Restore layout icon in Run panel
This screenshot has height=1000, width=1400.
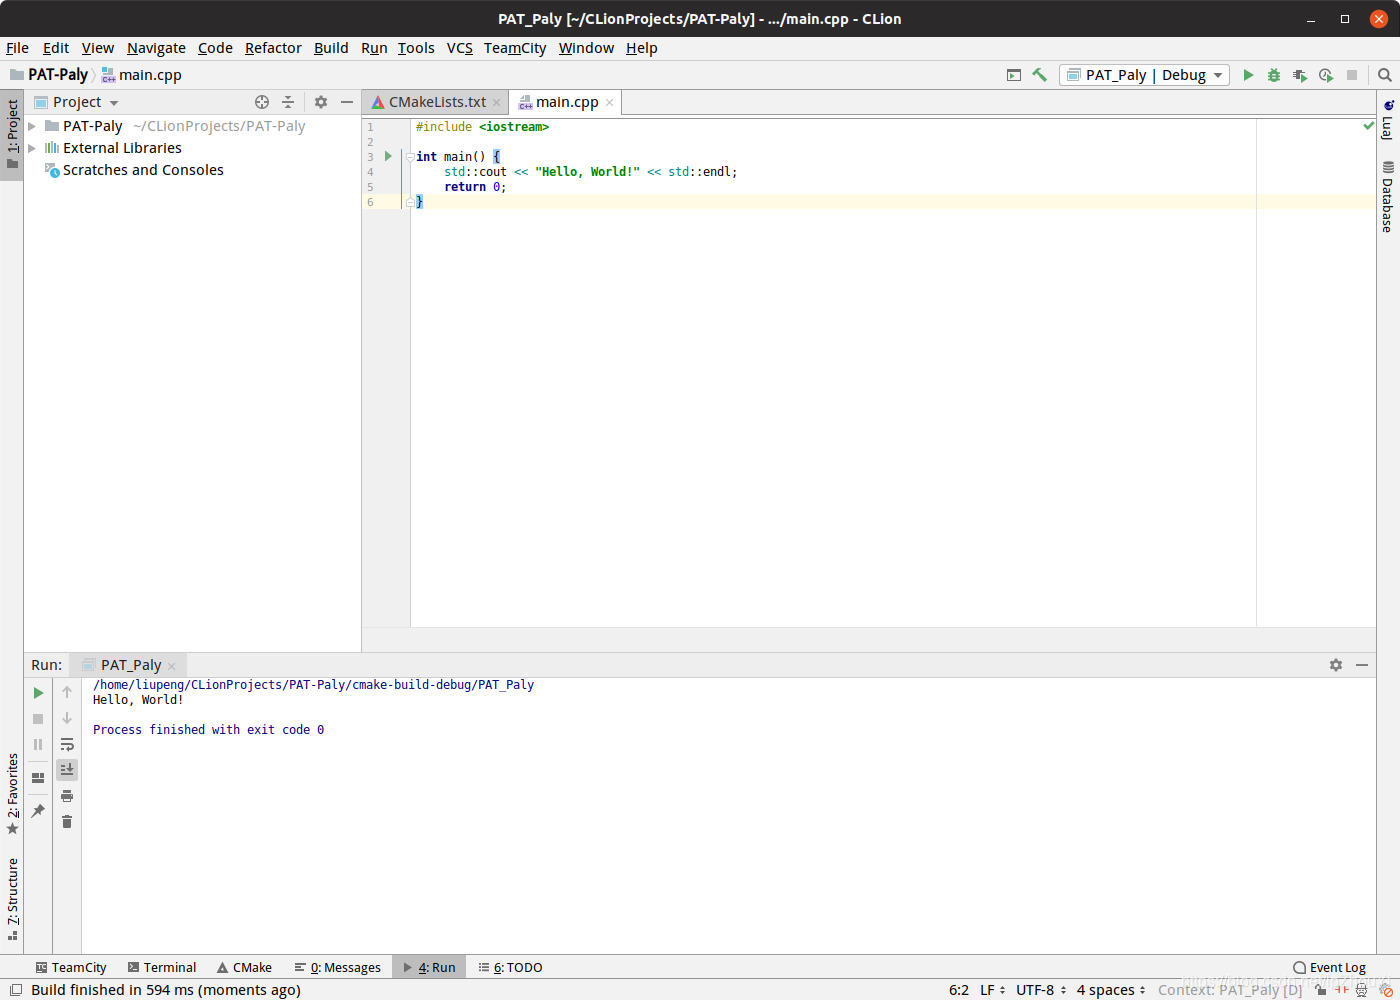click(38, 778)
